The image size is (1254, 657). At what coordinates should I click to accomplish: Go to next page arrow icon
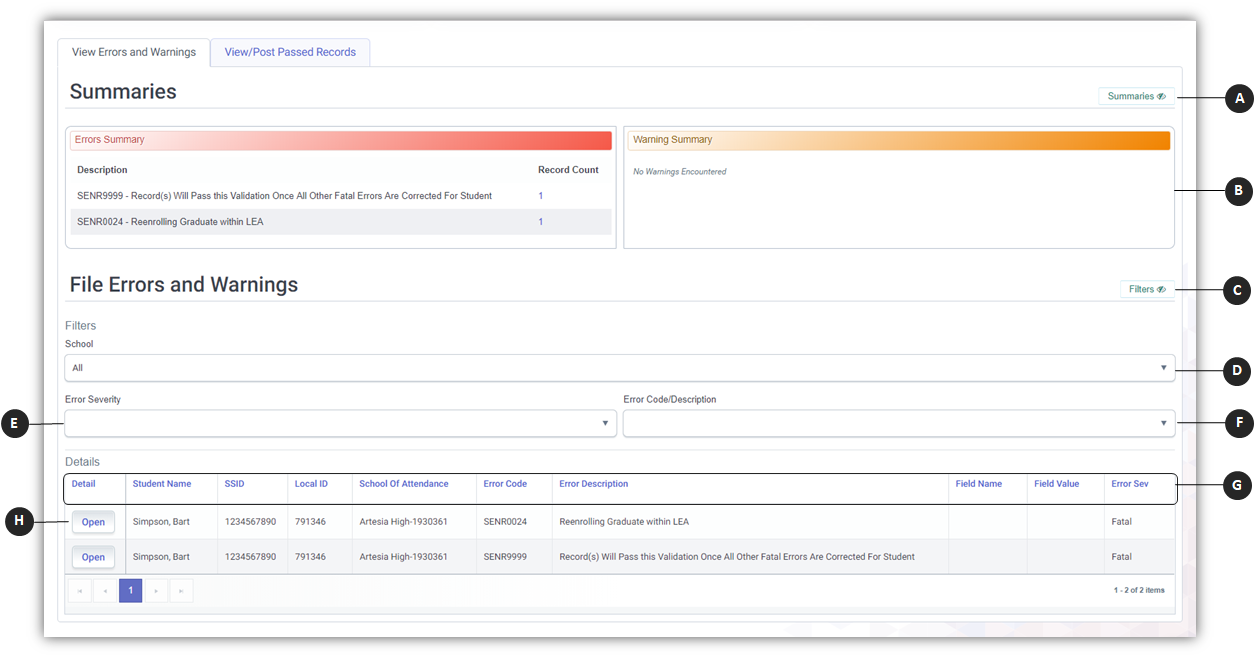(x=156, y=591)
